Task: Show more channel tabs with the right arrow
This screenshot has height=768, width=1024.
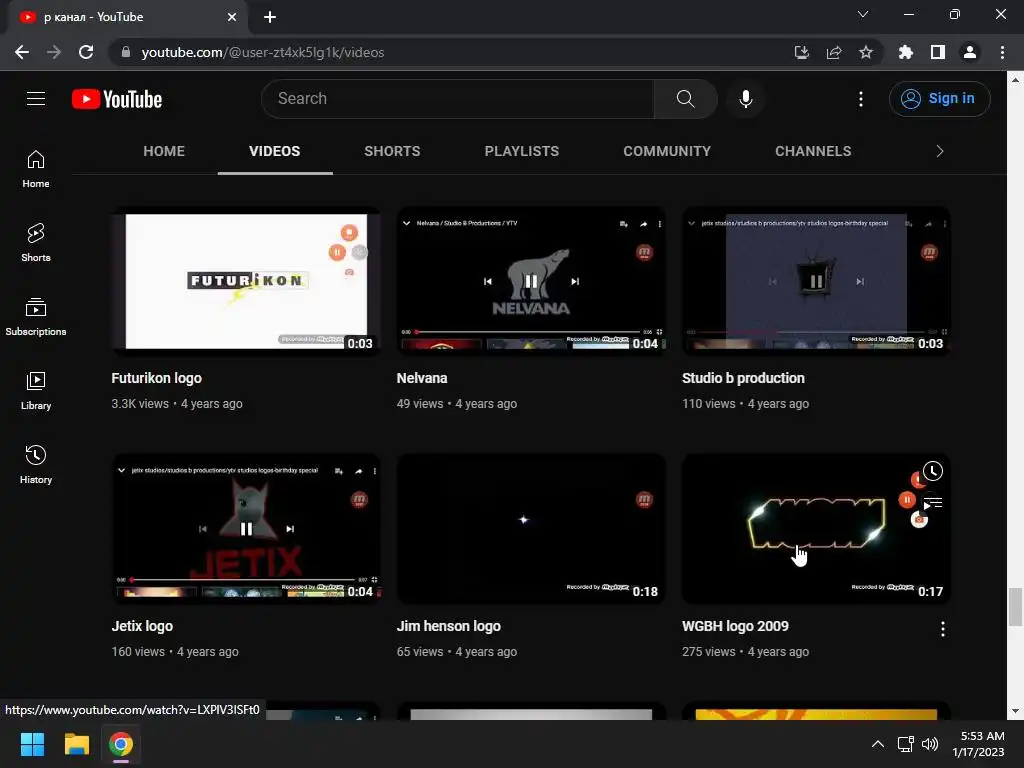Action: pyautogui.click(x=940, y=151)
